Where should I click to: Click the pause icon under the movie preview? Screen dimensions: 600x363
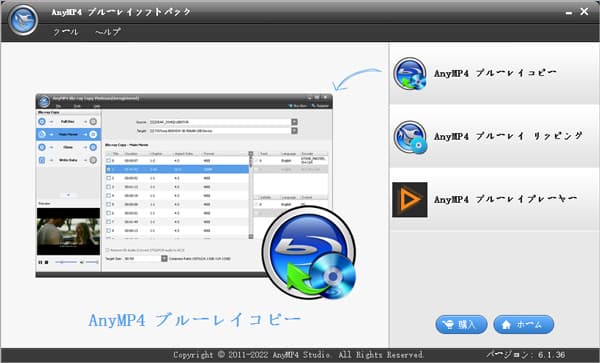click(40, 262)
